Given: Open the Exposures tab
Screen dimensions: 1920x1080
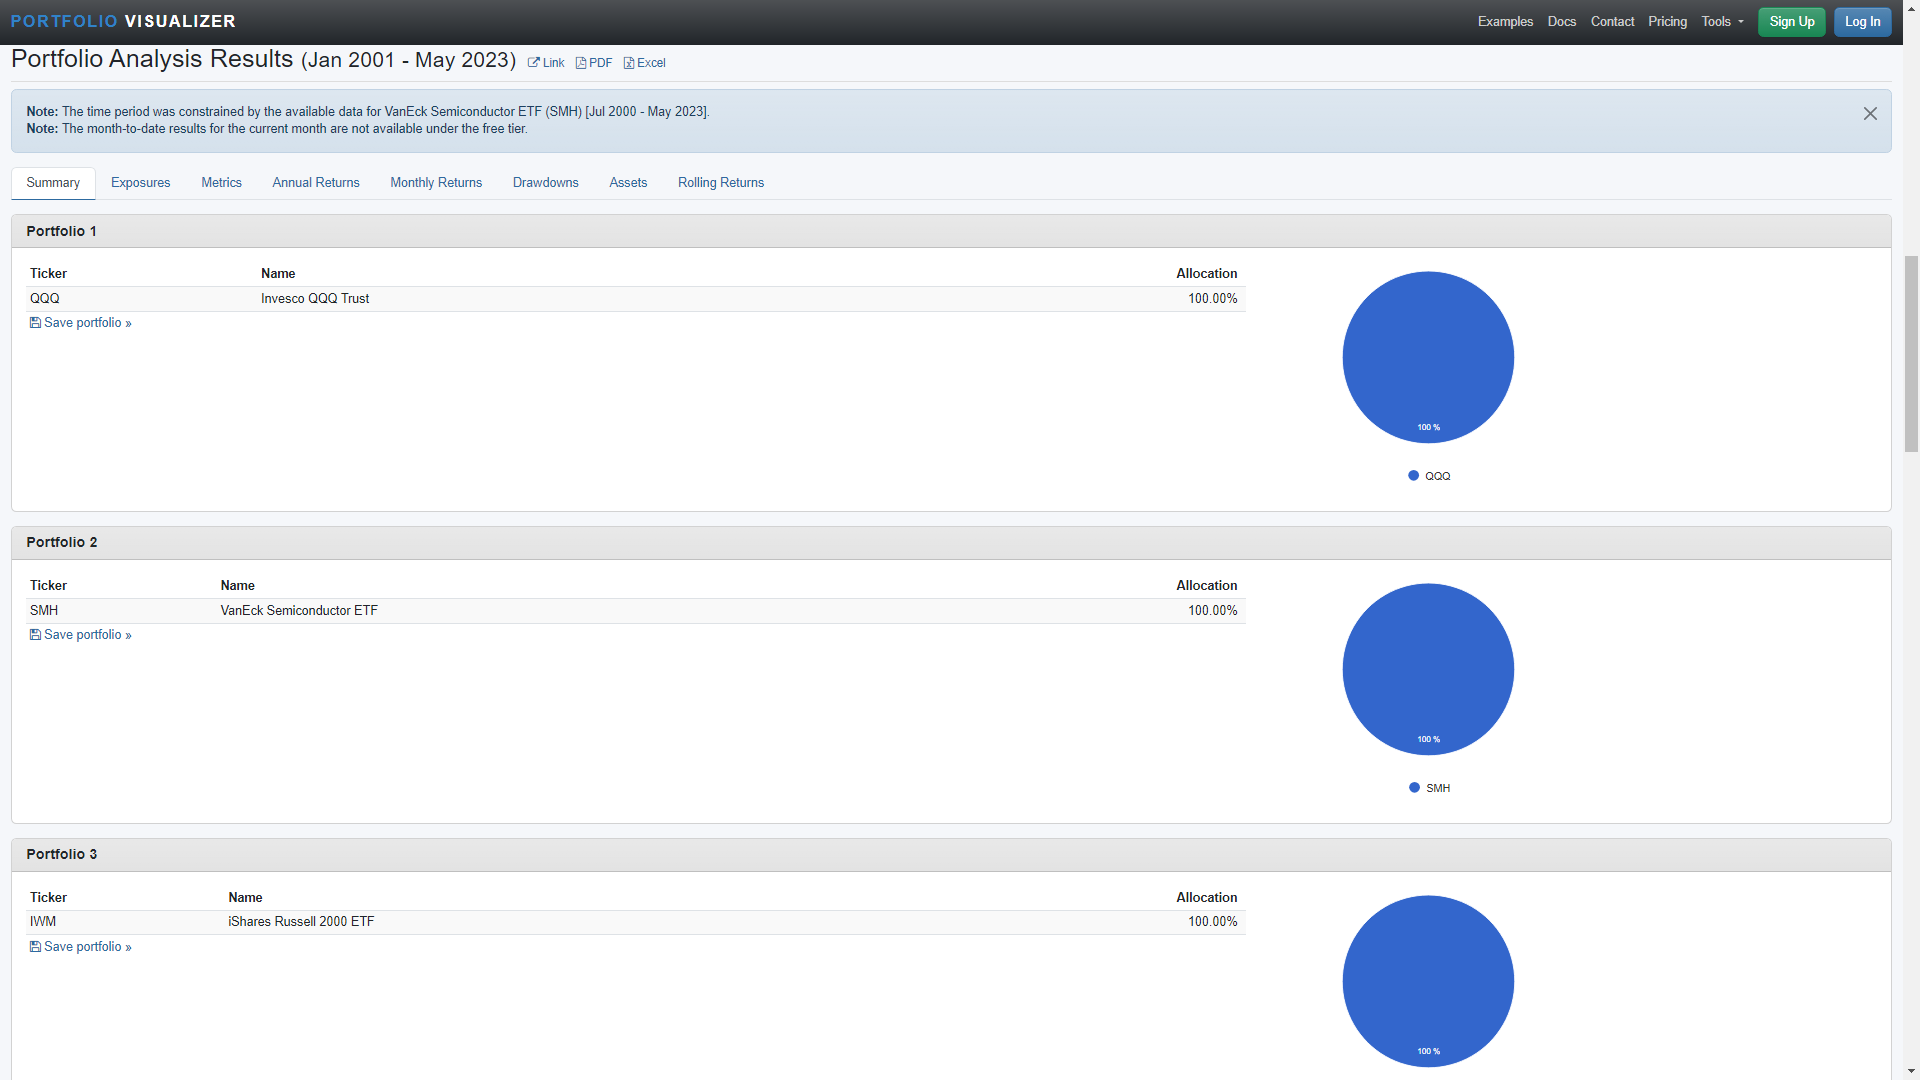Looking at the screenshot, I should pos(140,183).
